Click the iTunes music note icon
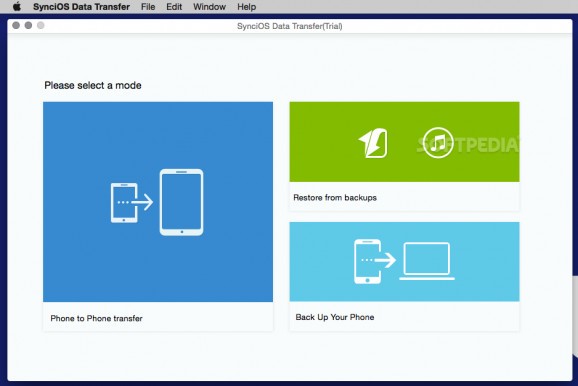The image size is (578, 386). pyautogui.click(x=438, y=143)
